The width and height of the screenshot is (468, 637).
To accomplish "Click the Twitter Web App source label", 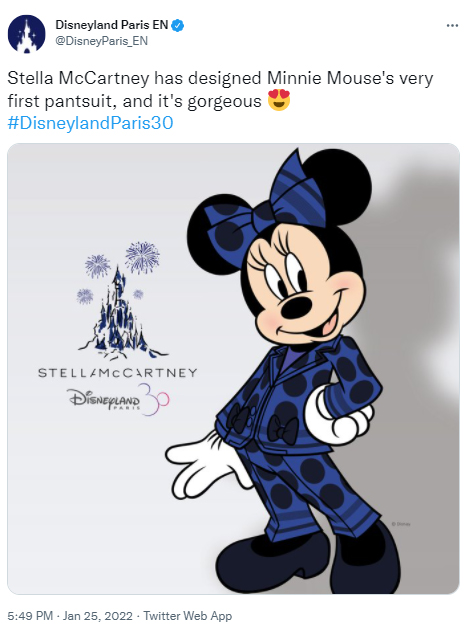I will [187, 616].
